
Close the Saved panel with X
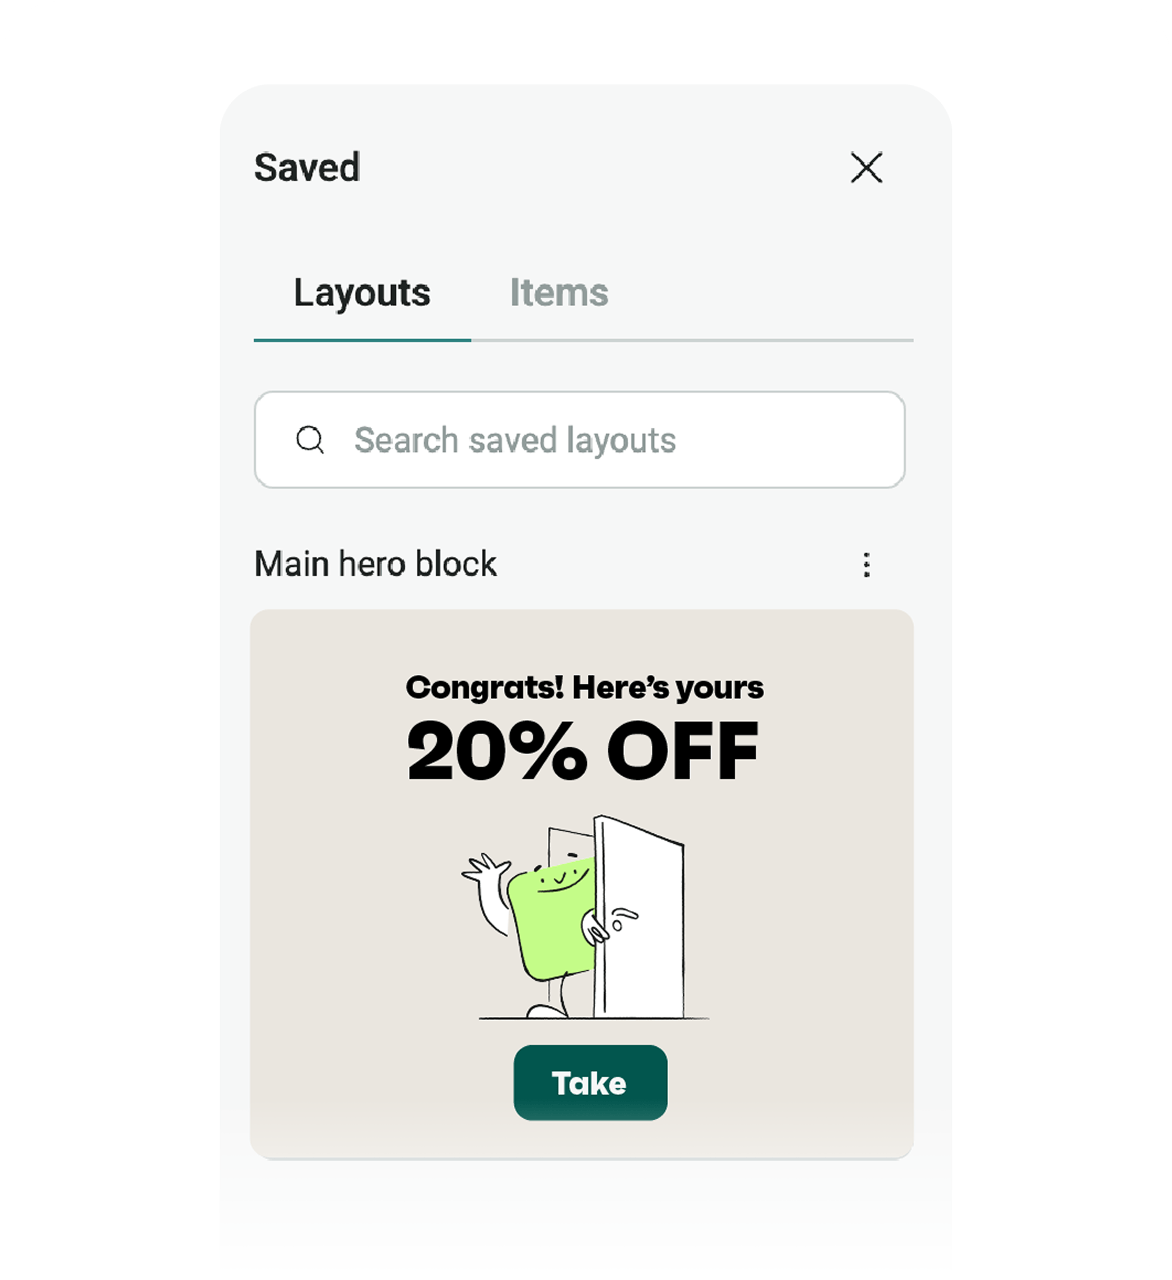866,168
